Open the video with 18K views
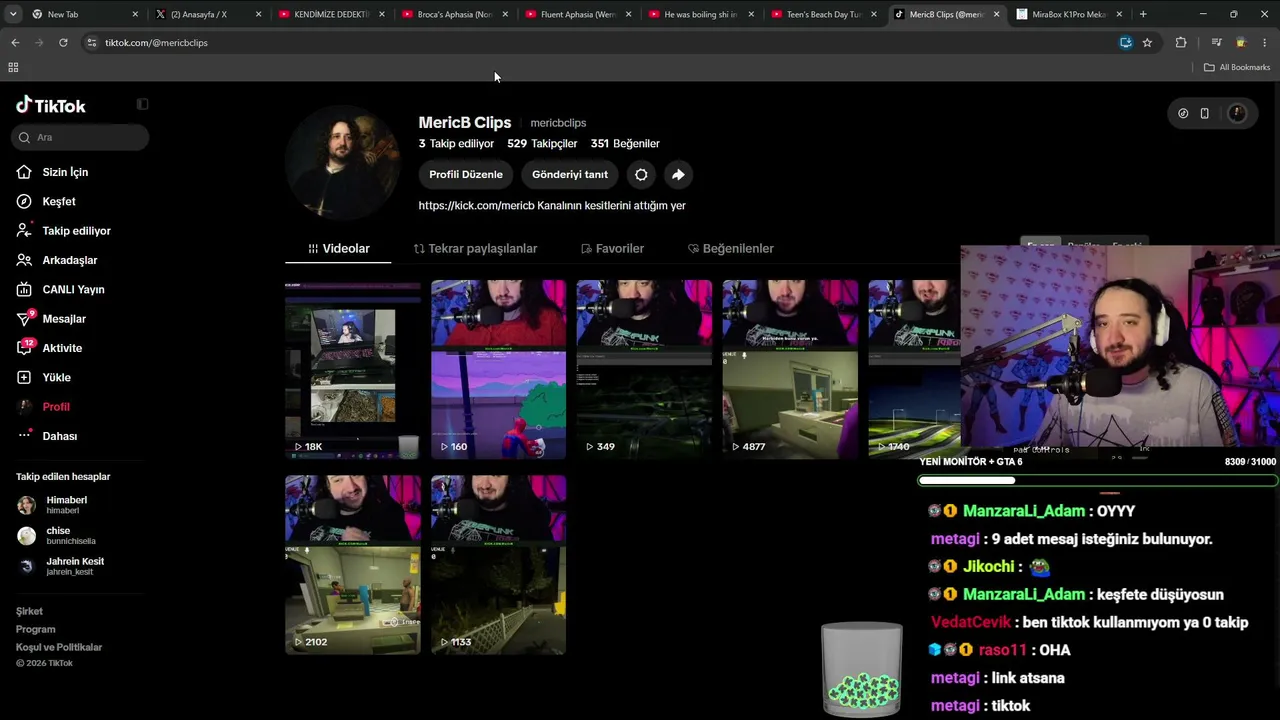The height and width of the screenshot is (720, 1280). pyautogui.click(x=353, y=369)
